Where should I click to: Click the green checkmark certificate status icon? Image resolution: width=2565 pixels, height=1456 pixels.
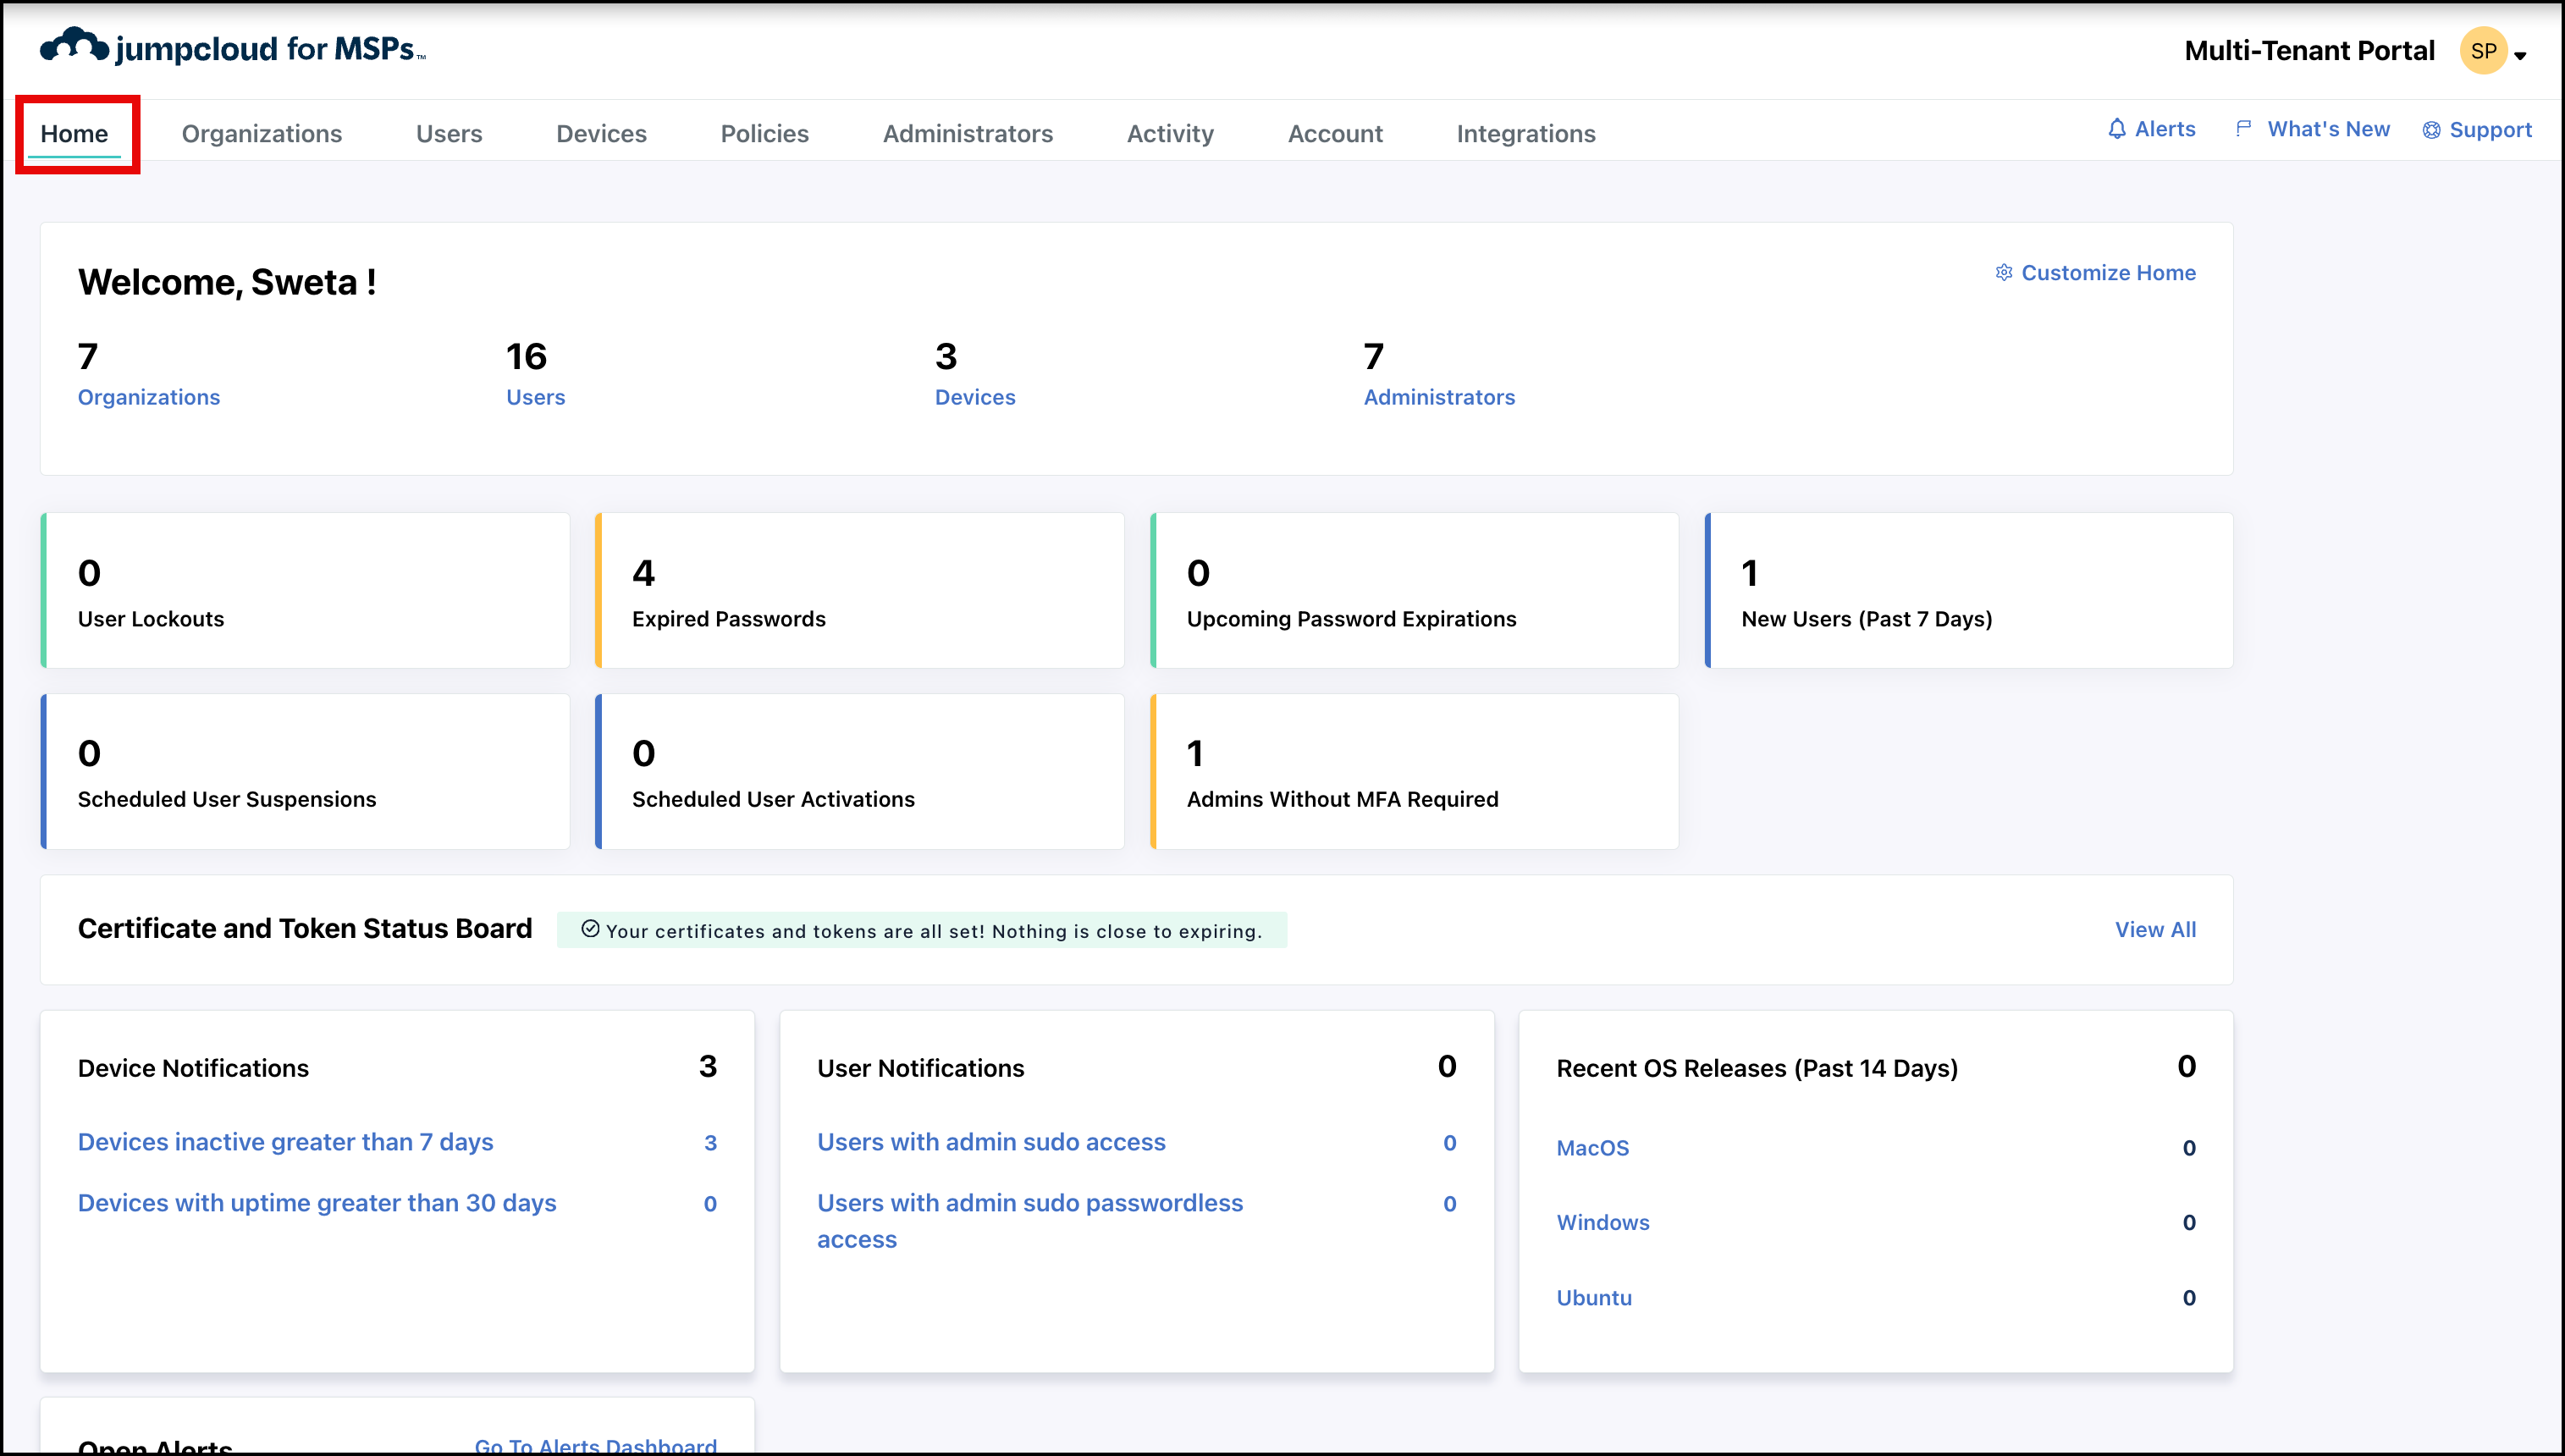pyautogui.click(x=590, y=929)
